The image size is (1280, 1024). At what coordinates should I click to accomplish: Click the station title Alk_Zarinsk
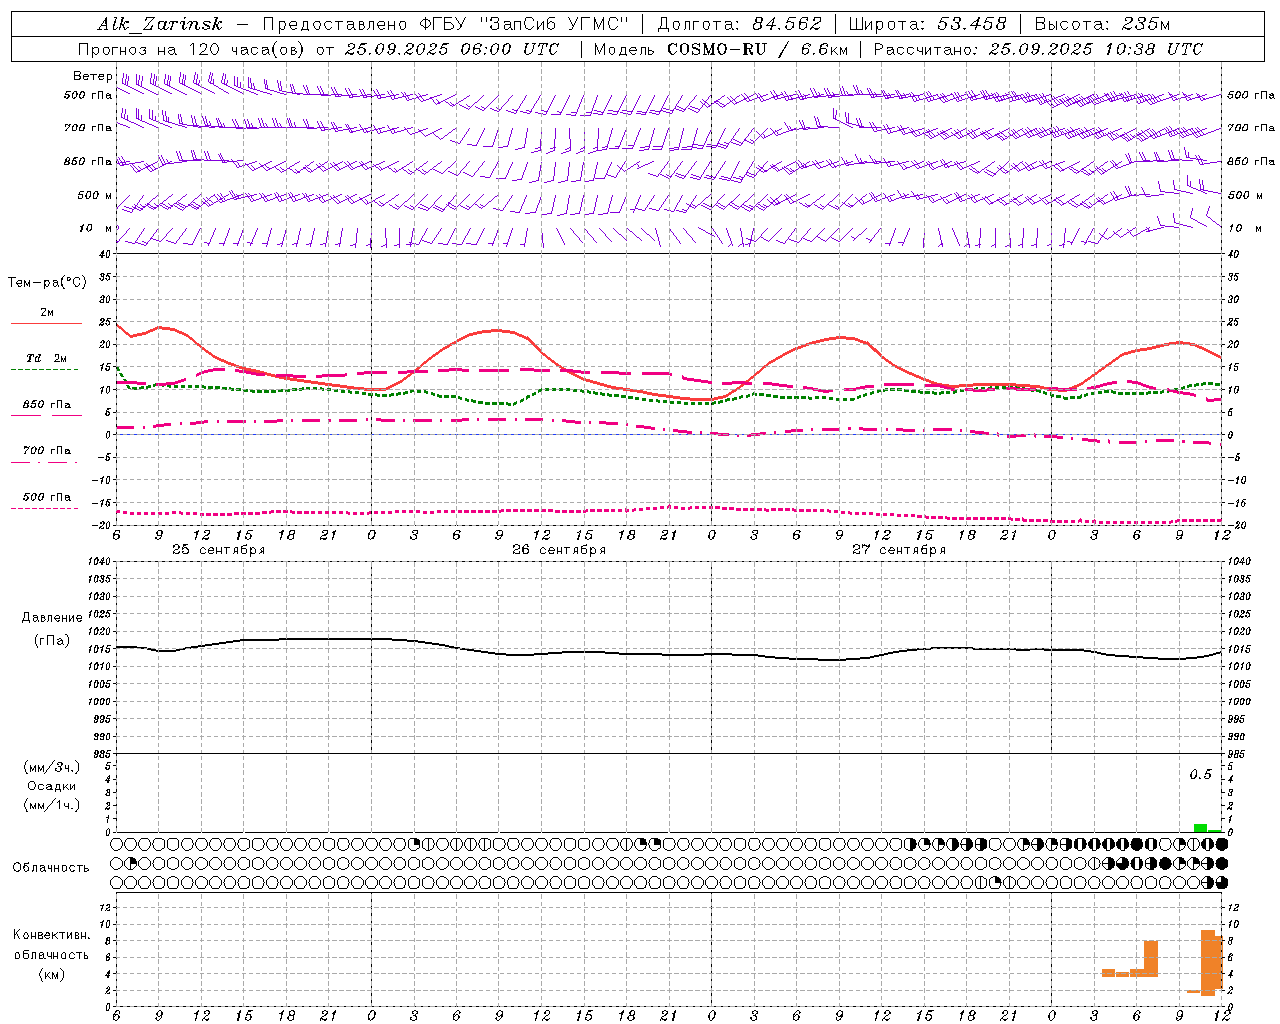pyautogui.click(x=160, y=24)
